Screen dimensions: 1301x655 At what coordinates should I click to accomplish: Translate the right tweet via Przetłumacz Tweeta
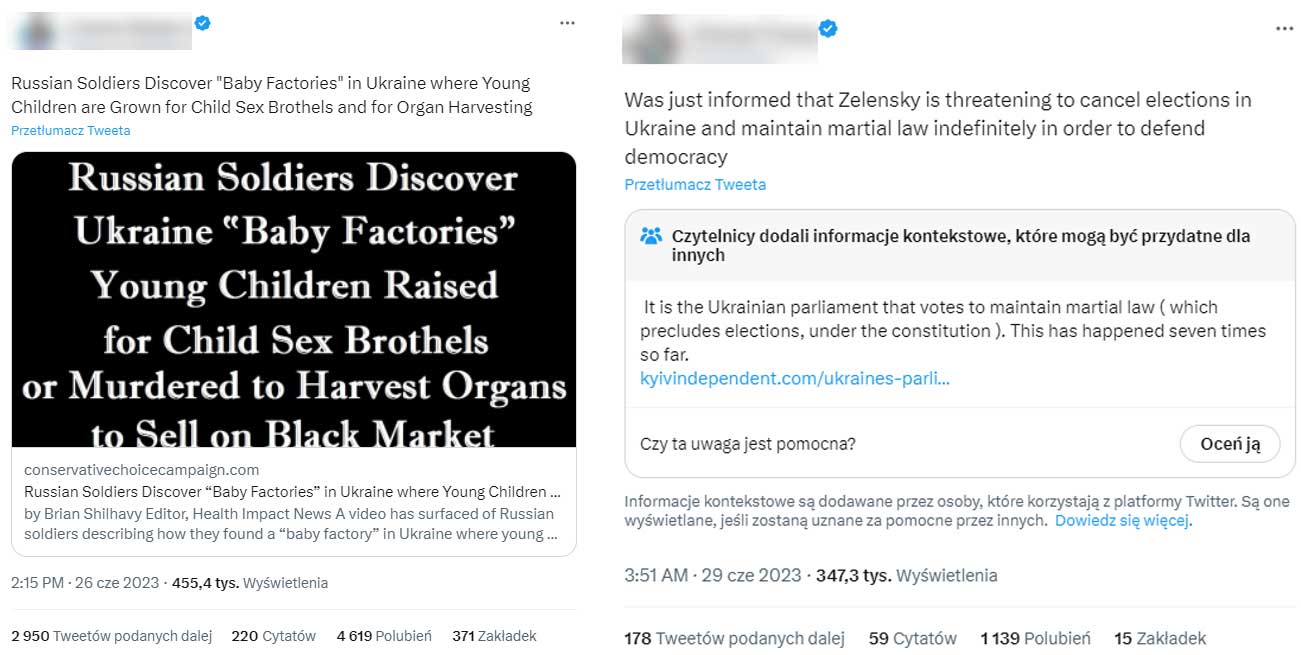coord(695,184)
